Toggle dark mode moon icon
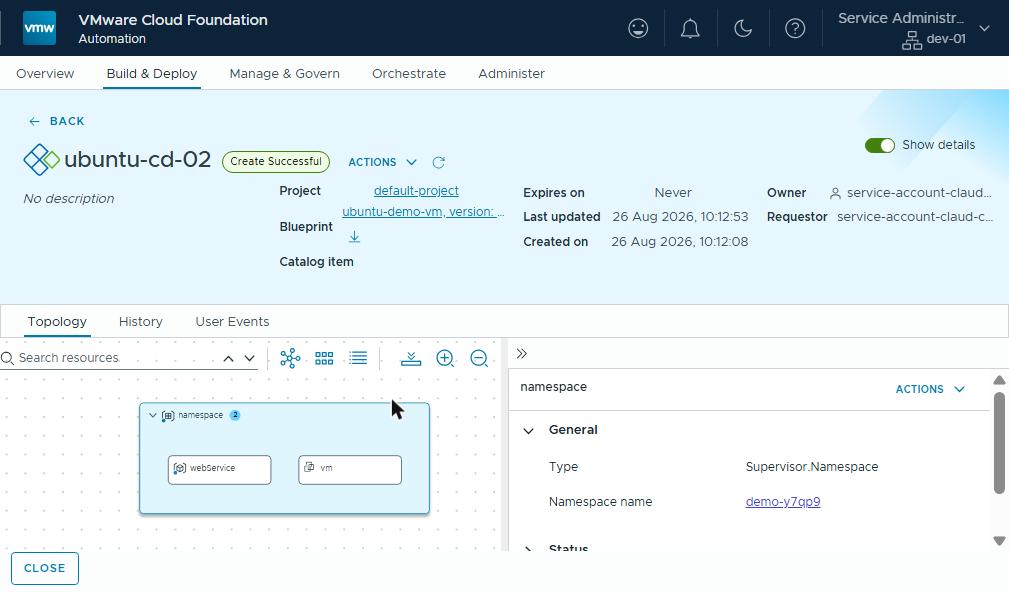Image resolution: width=1009 pixels, height=592 pixels. point(743,28)
